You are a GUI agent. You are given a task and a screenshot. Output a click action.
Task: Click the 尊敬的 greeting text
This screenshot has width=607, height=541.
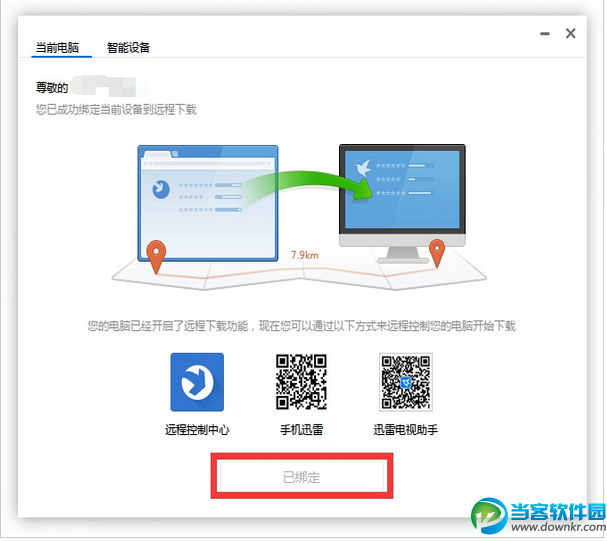(52, 87)
